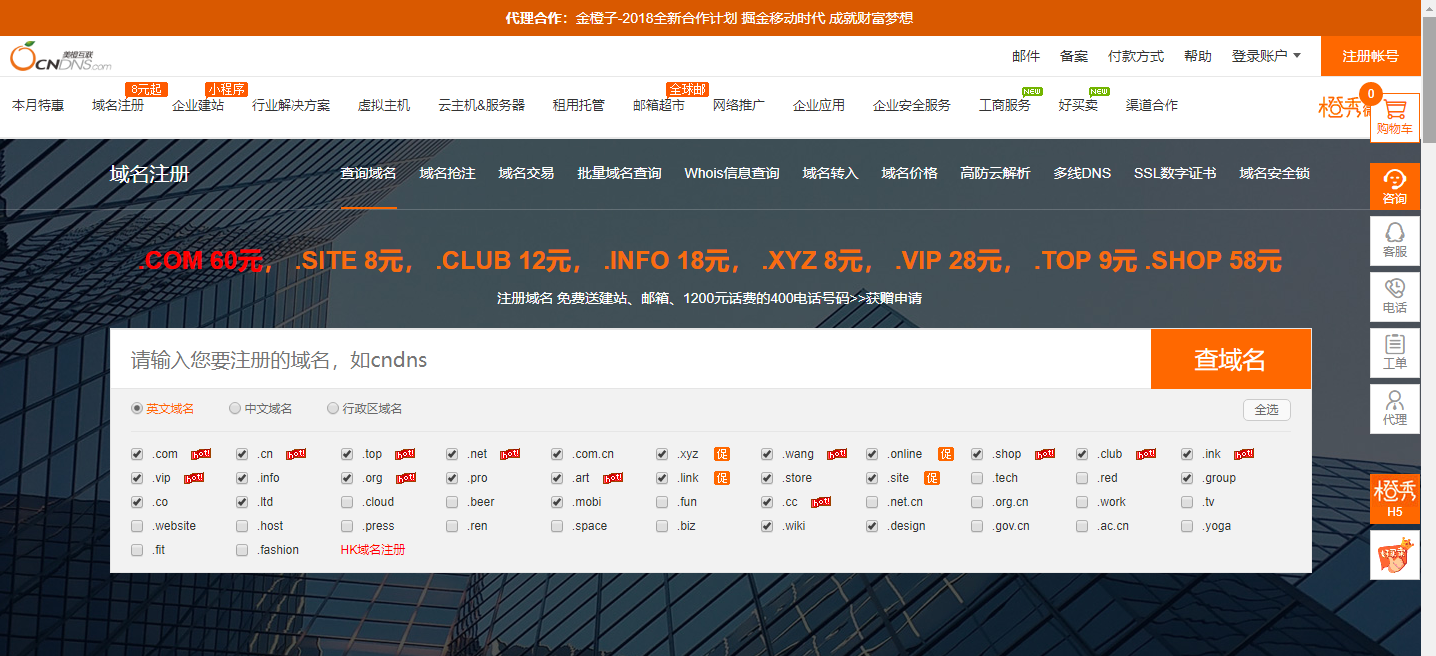Open the shopping cart icon
The width and height of the screenshot is (1436, 656).
pyautogui.click(x=1394, y=117)
